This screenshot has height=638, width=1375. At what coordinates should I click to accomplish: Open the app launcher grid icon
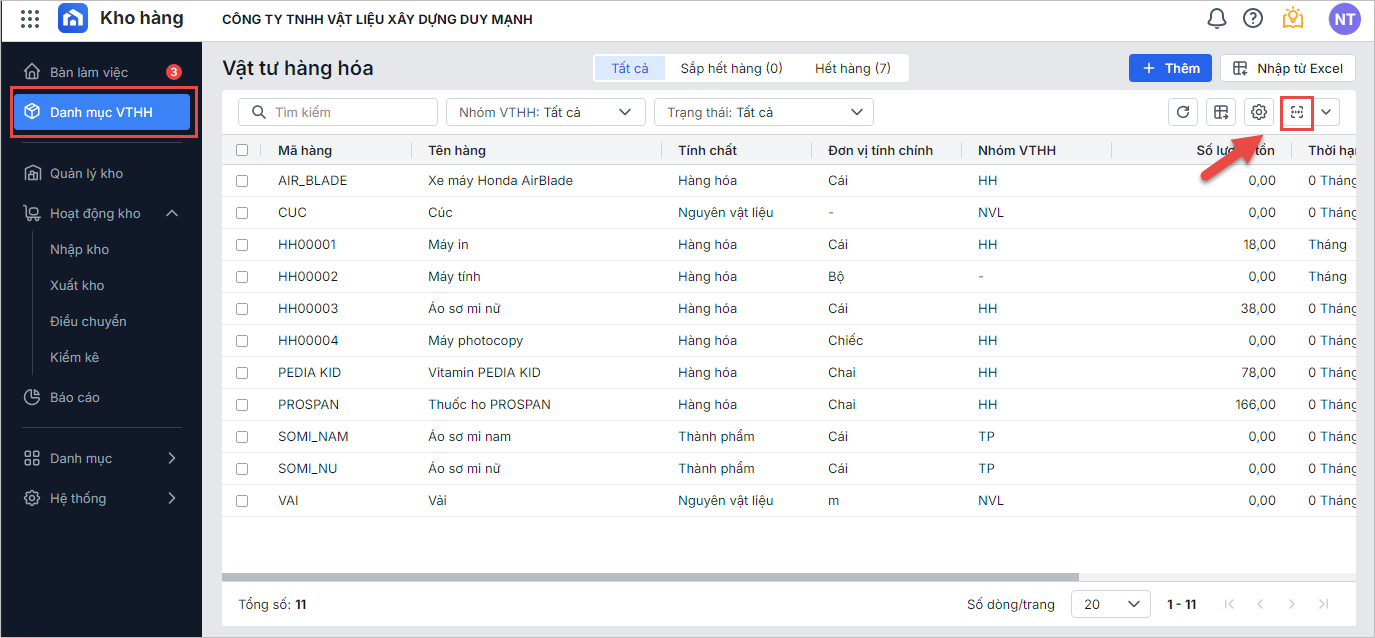coord(30,19)
